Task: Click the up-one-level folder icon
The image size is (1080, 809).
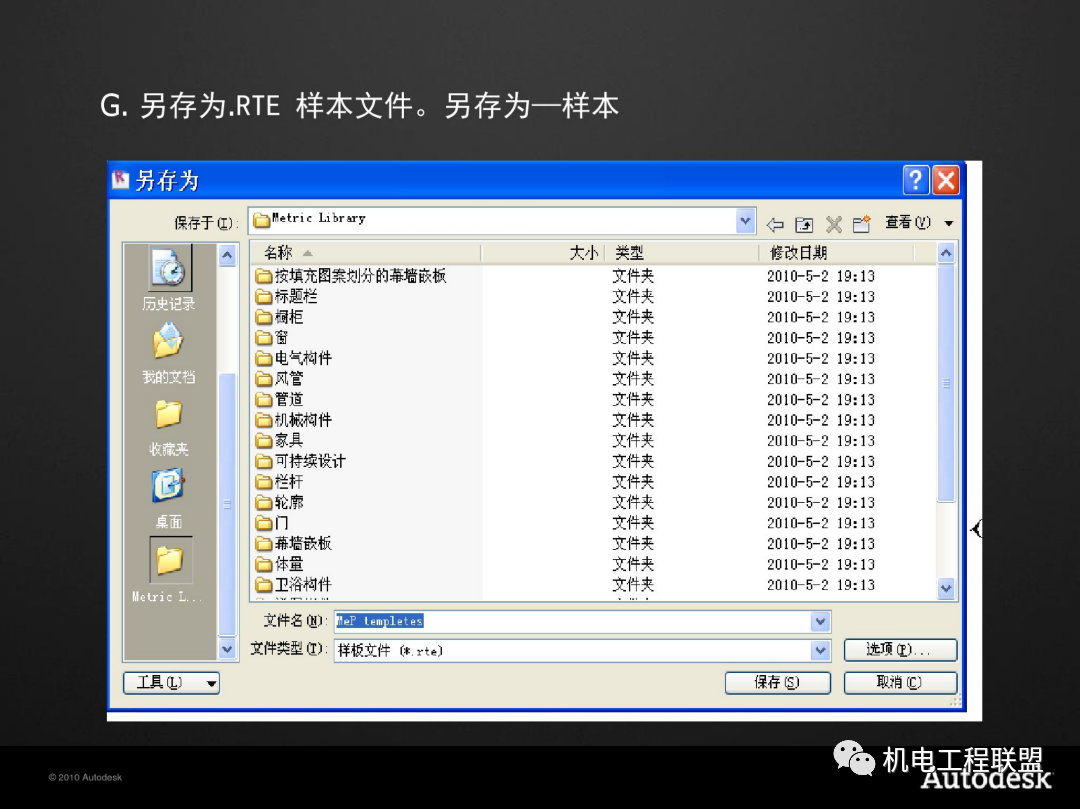Action: pos(804,224)
